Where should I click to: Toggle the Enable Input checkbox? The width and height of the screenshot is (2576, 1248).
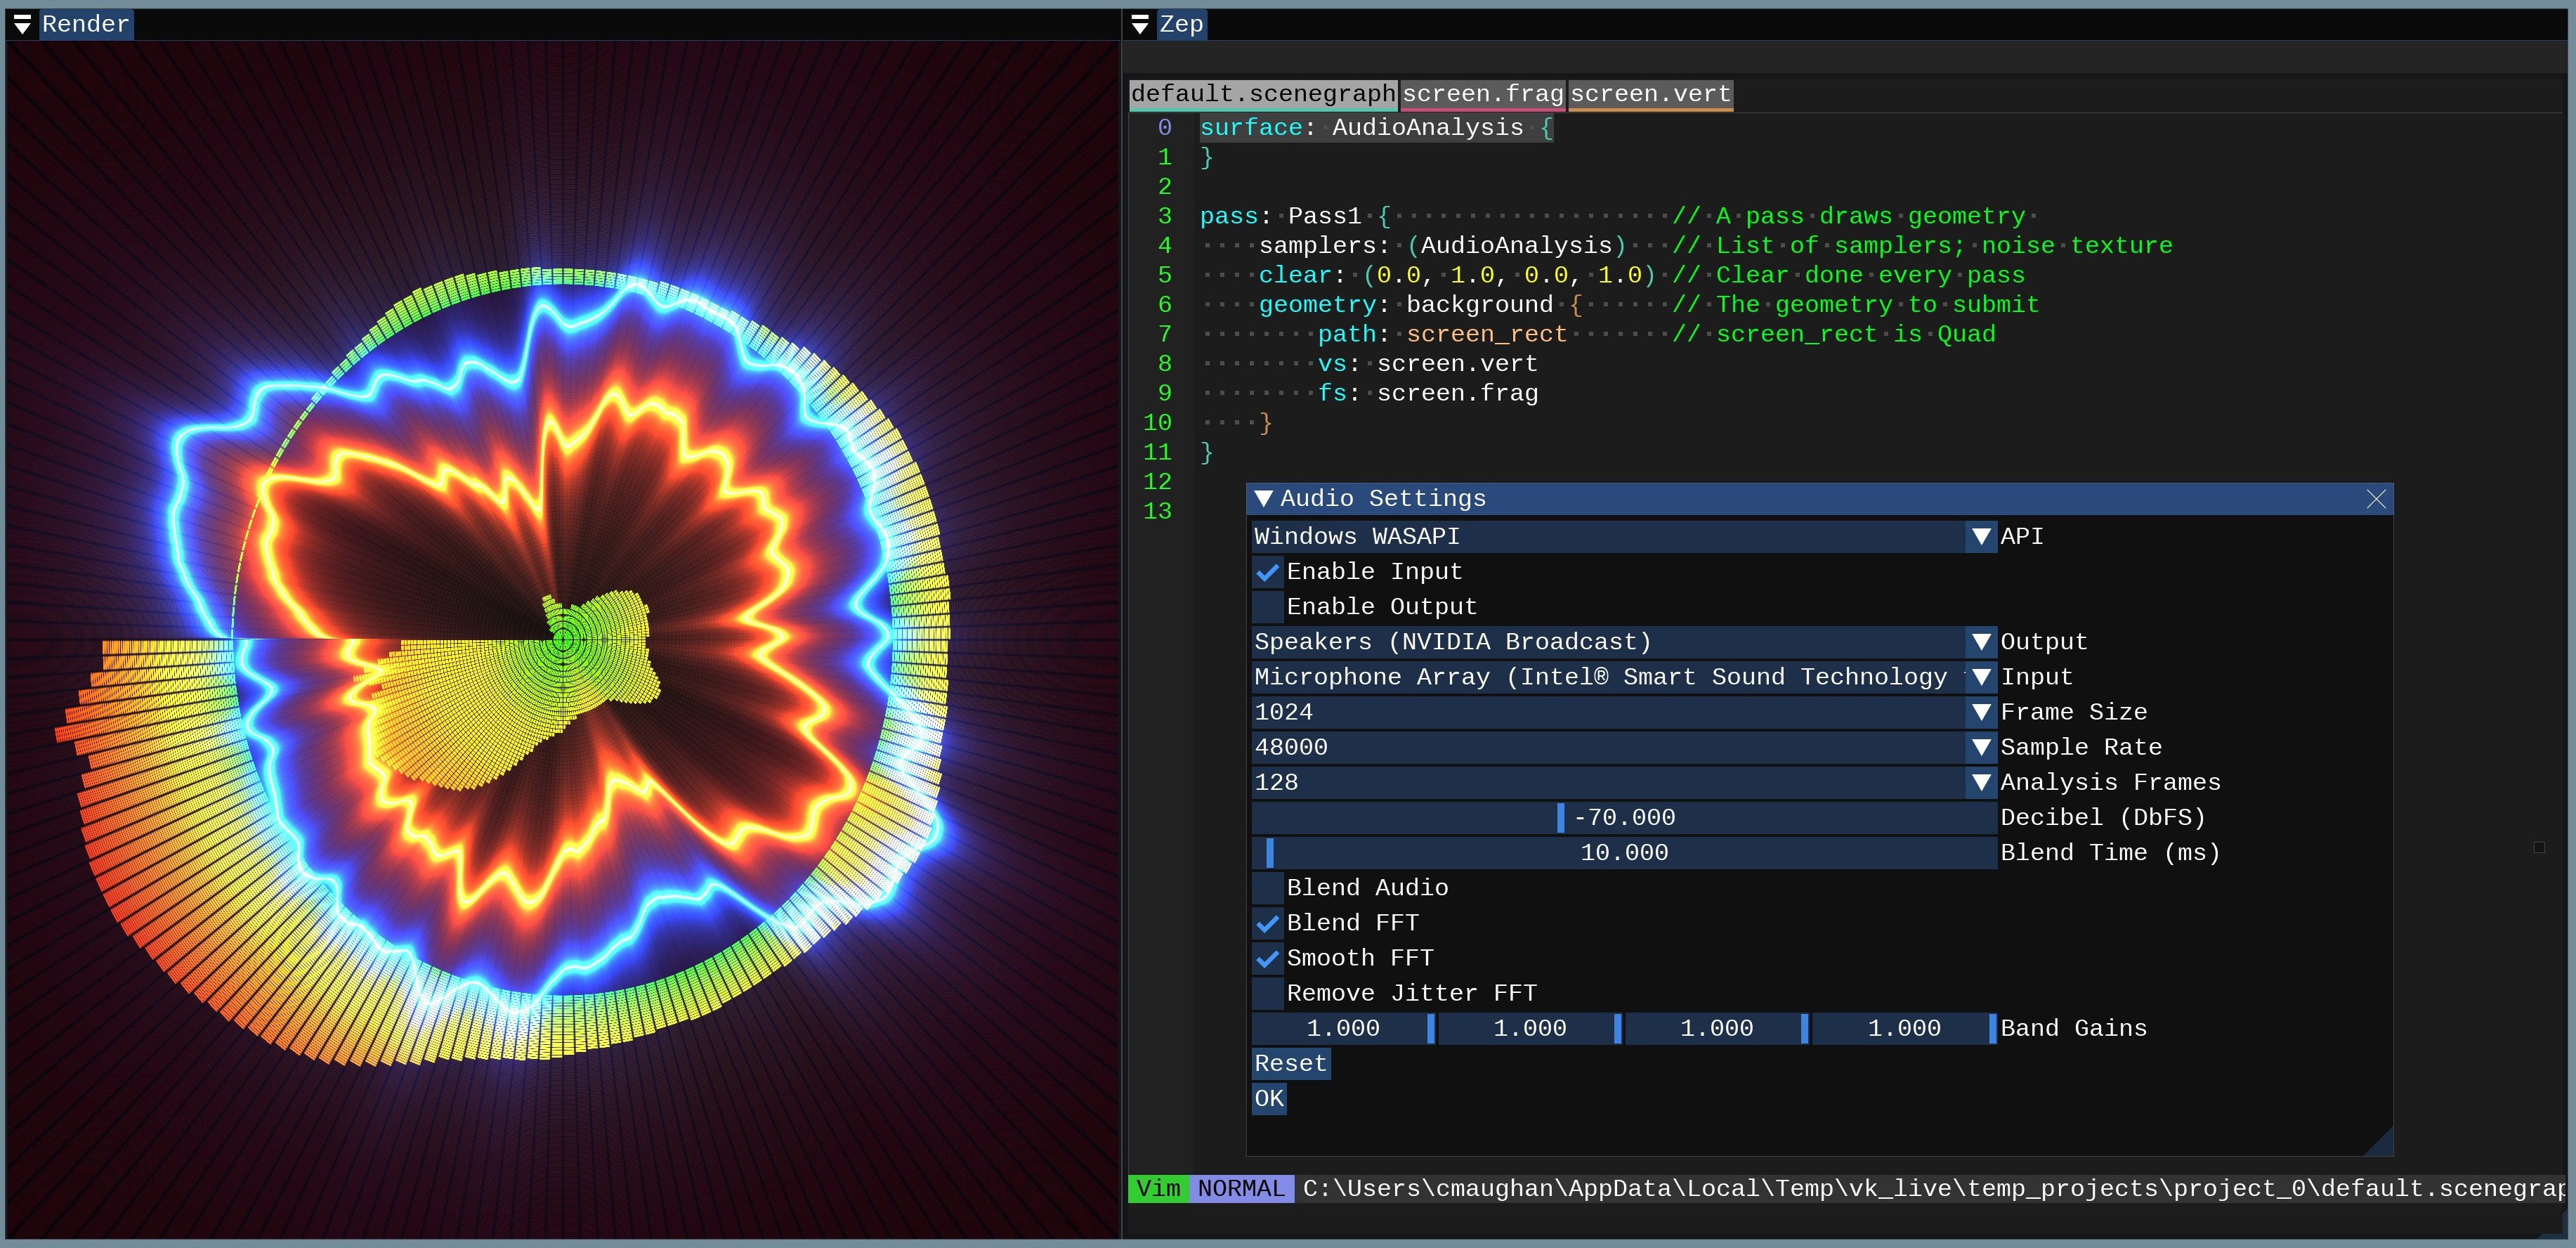[x=1267, y=572]
